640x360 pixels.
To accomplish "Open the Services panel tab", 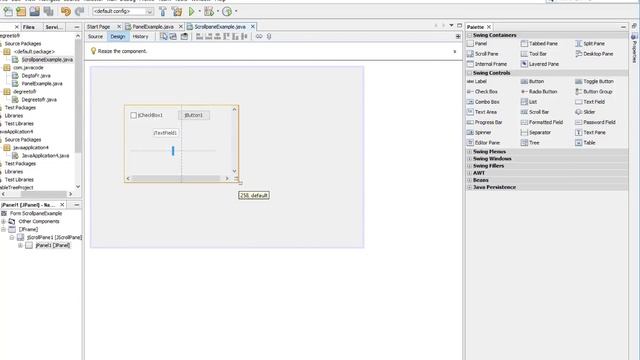I will pos(54,27).
